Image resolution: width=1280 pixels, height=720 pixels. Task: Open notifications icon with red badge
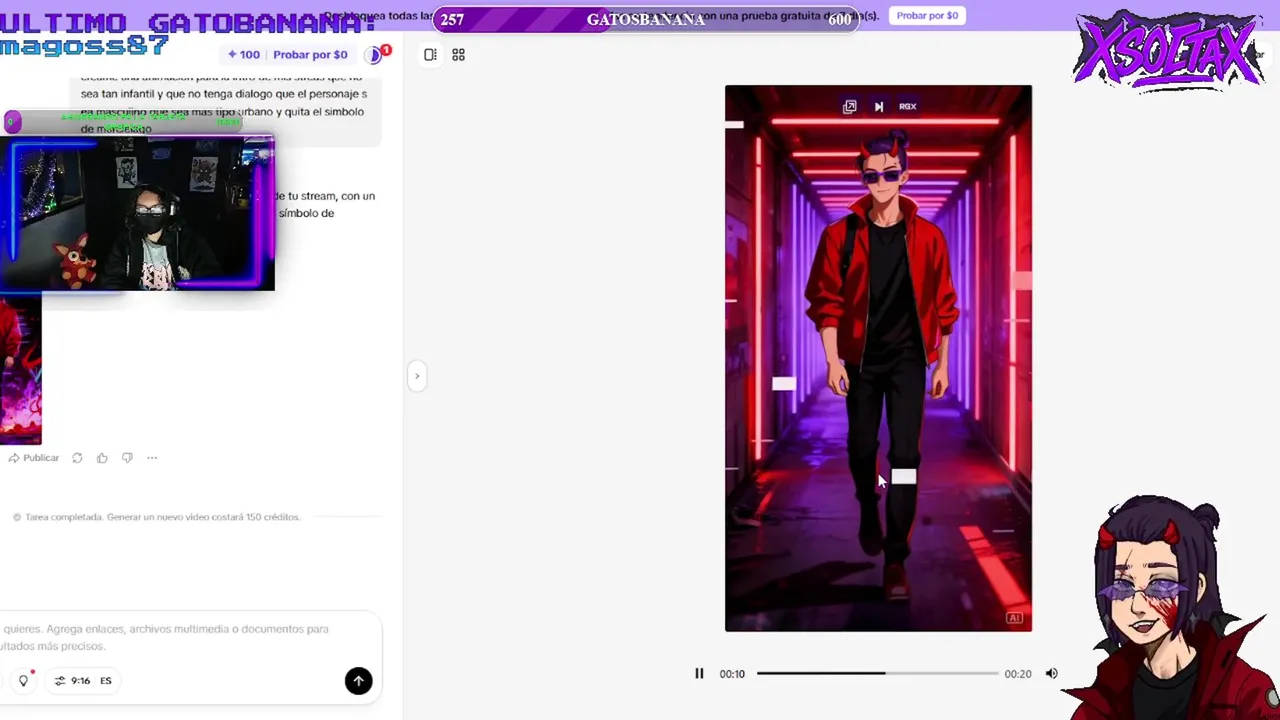(x=377, y=55)
